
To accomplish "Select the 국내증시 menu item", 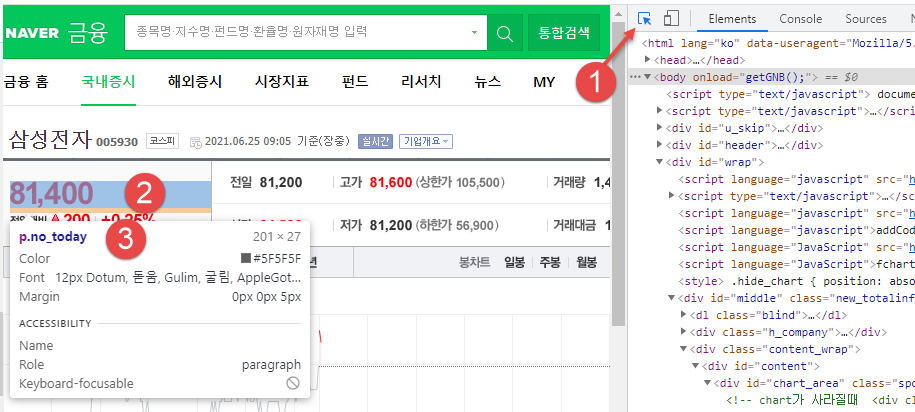I will [x=109, y=82].
